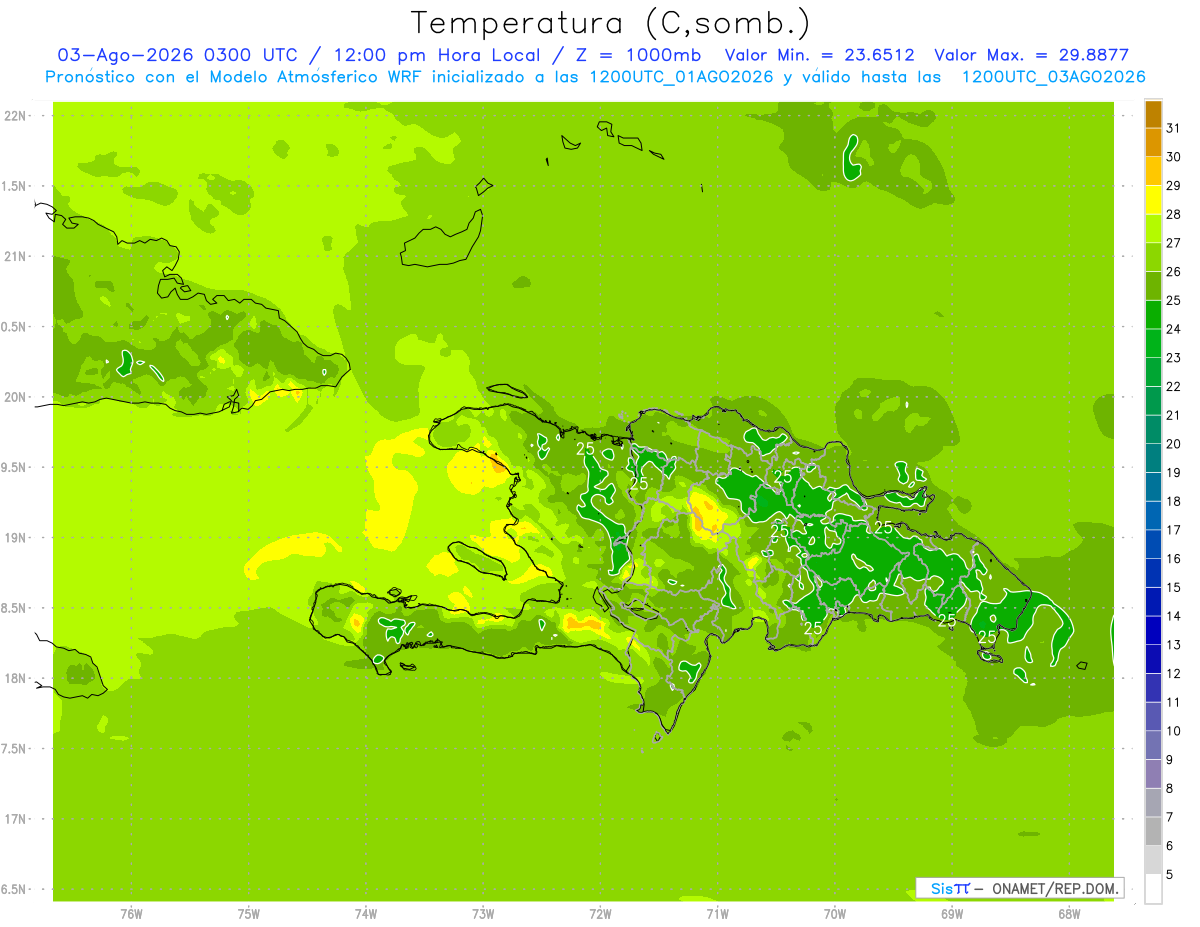Click the 20N latitude axis label
The height and width of the screenshot is (927, 1200).
[x=17, y=397]
